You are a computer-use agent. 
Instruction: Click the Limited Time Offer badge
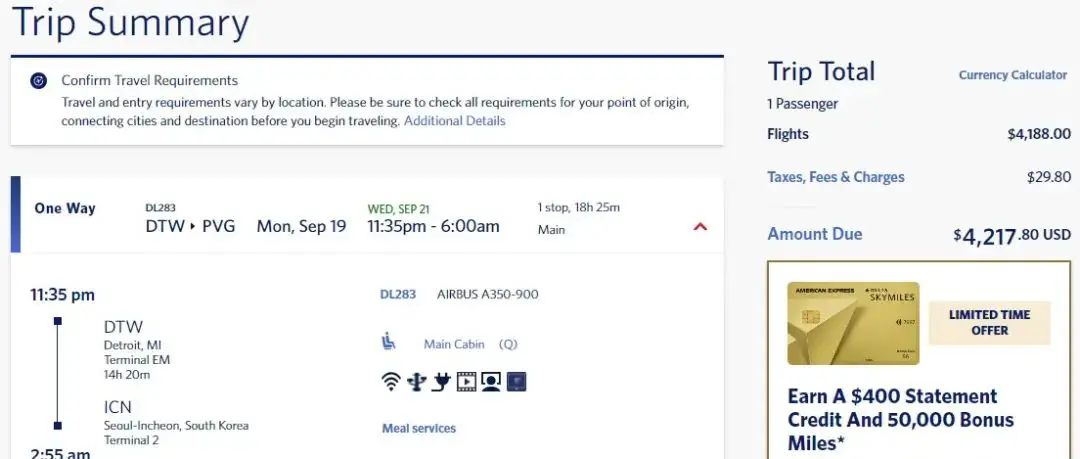(x=989, y=323)
